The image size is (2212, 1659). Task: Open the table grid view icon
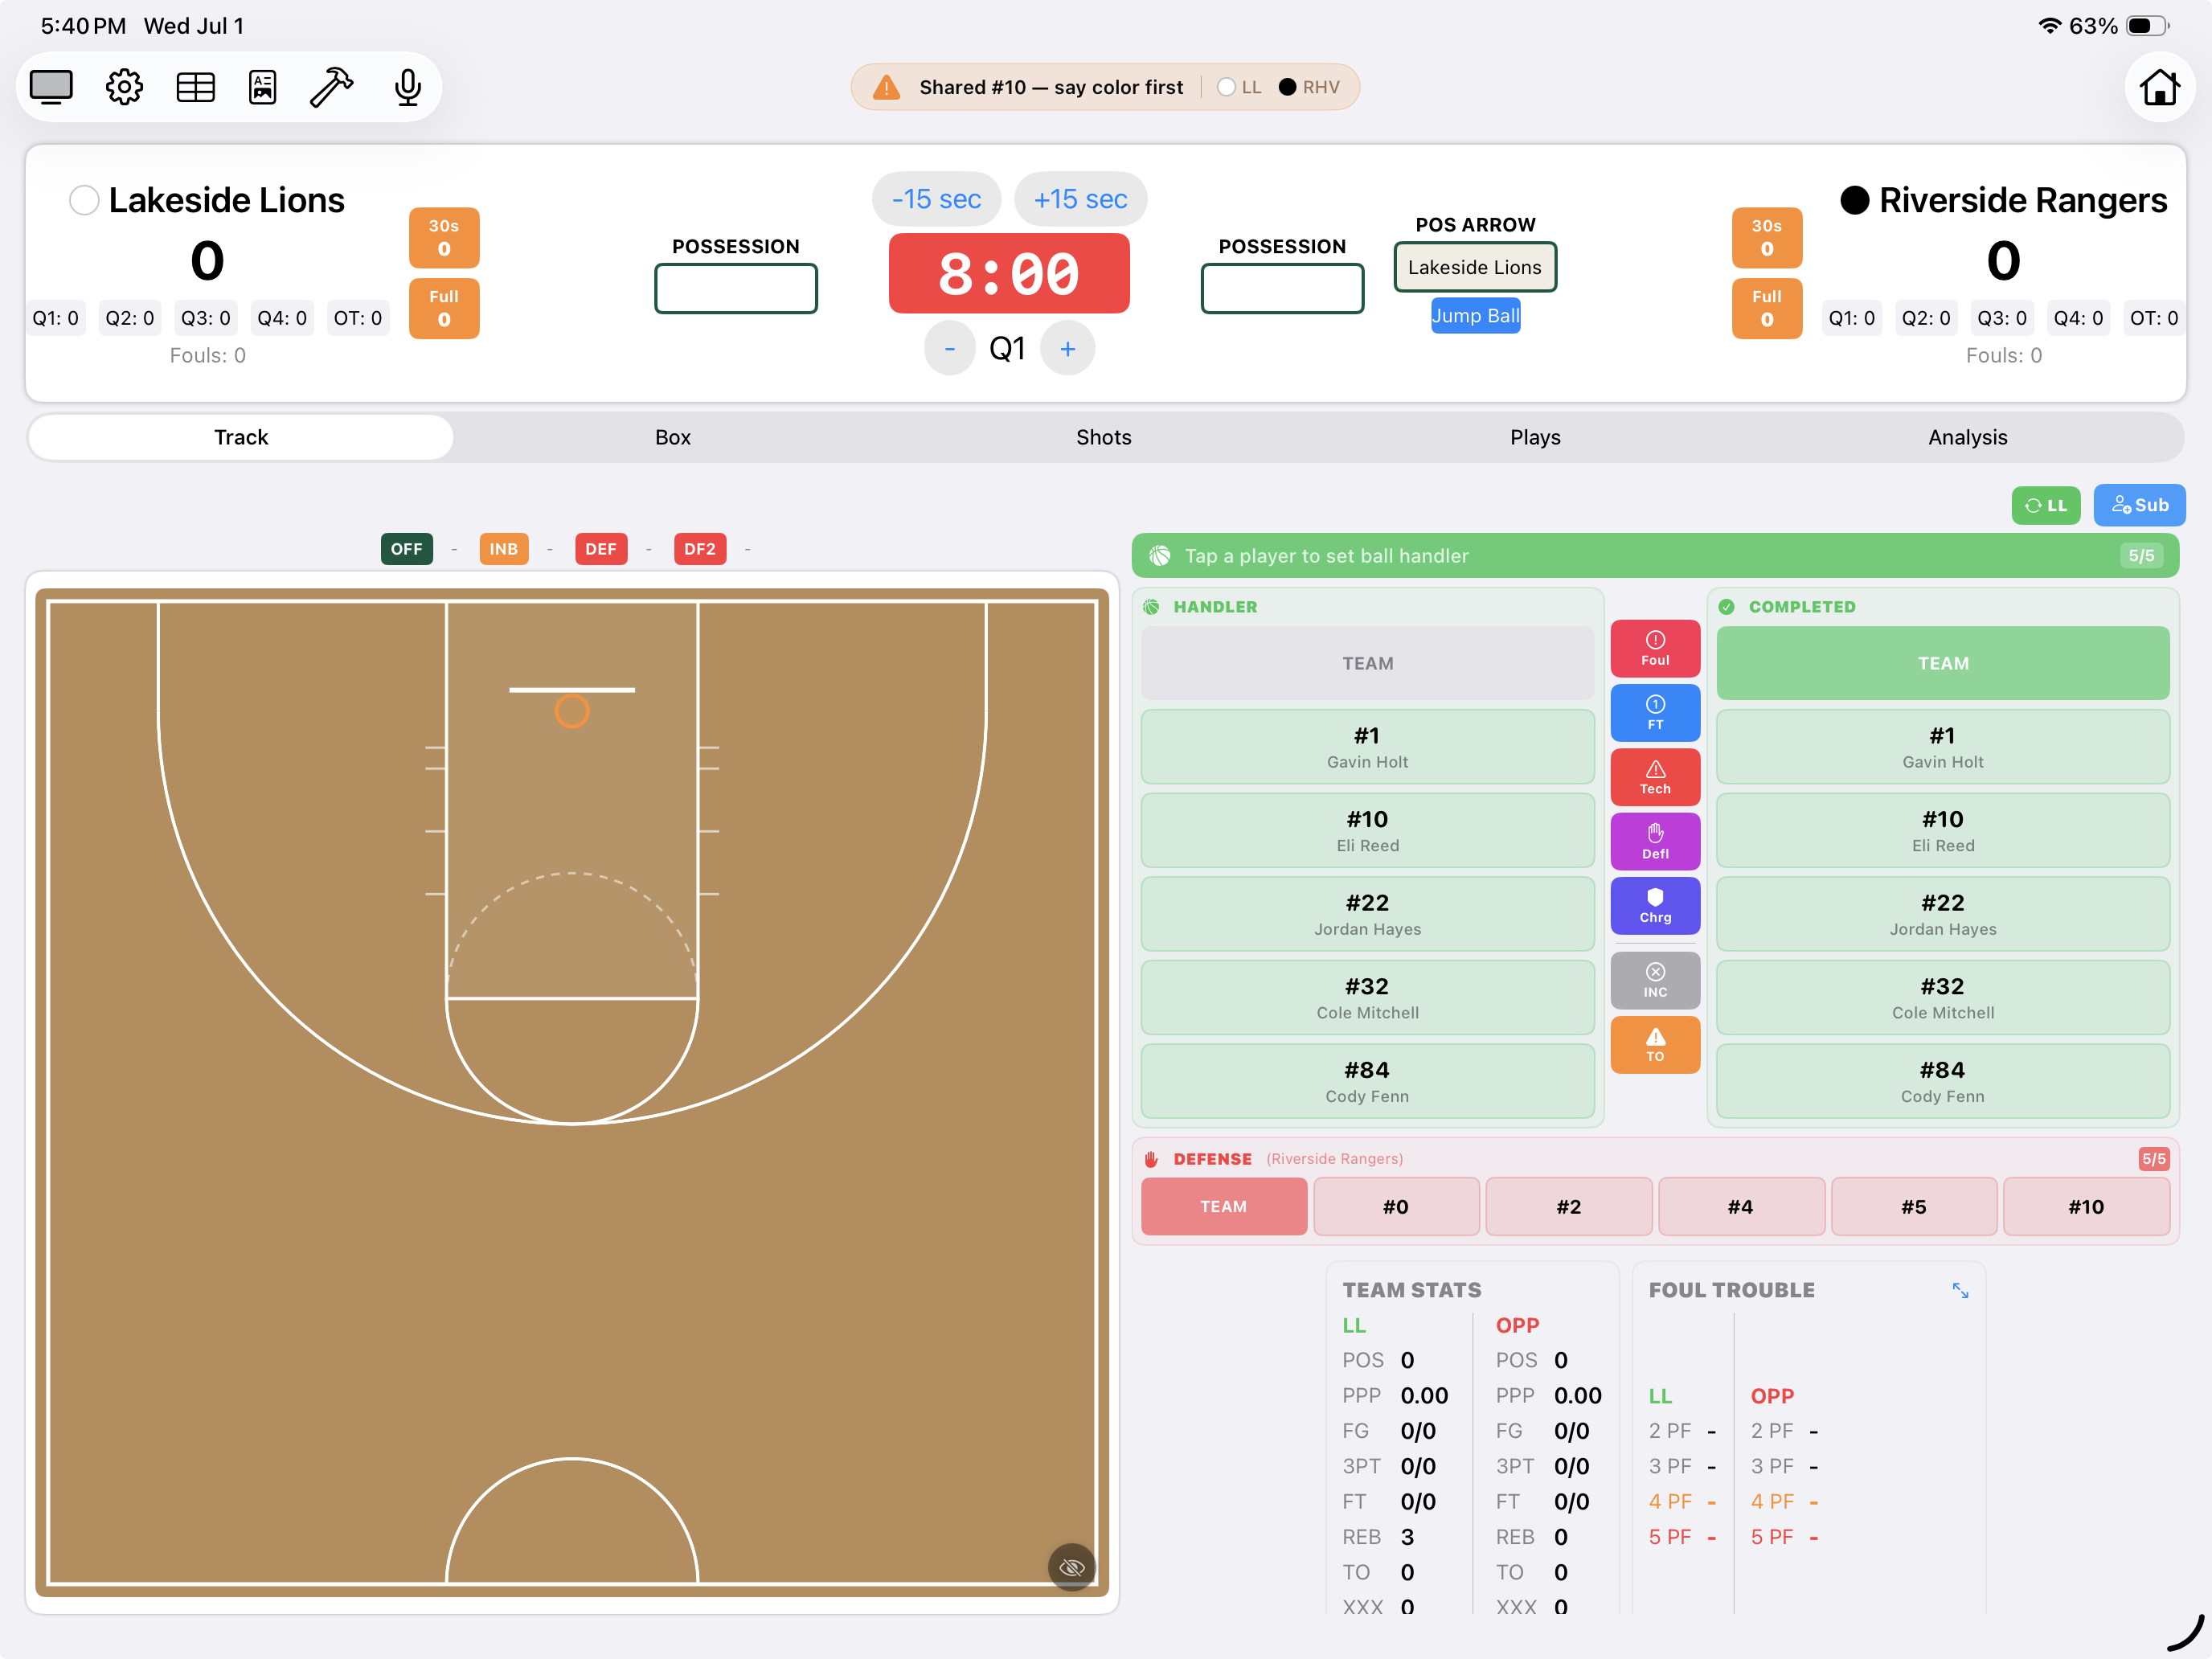click(x=195, y=87)
